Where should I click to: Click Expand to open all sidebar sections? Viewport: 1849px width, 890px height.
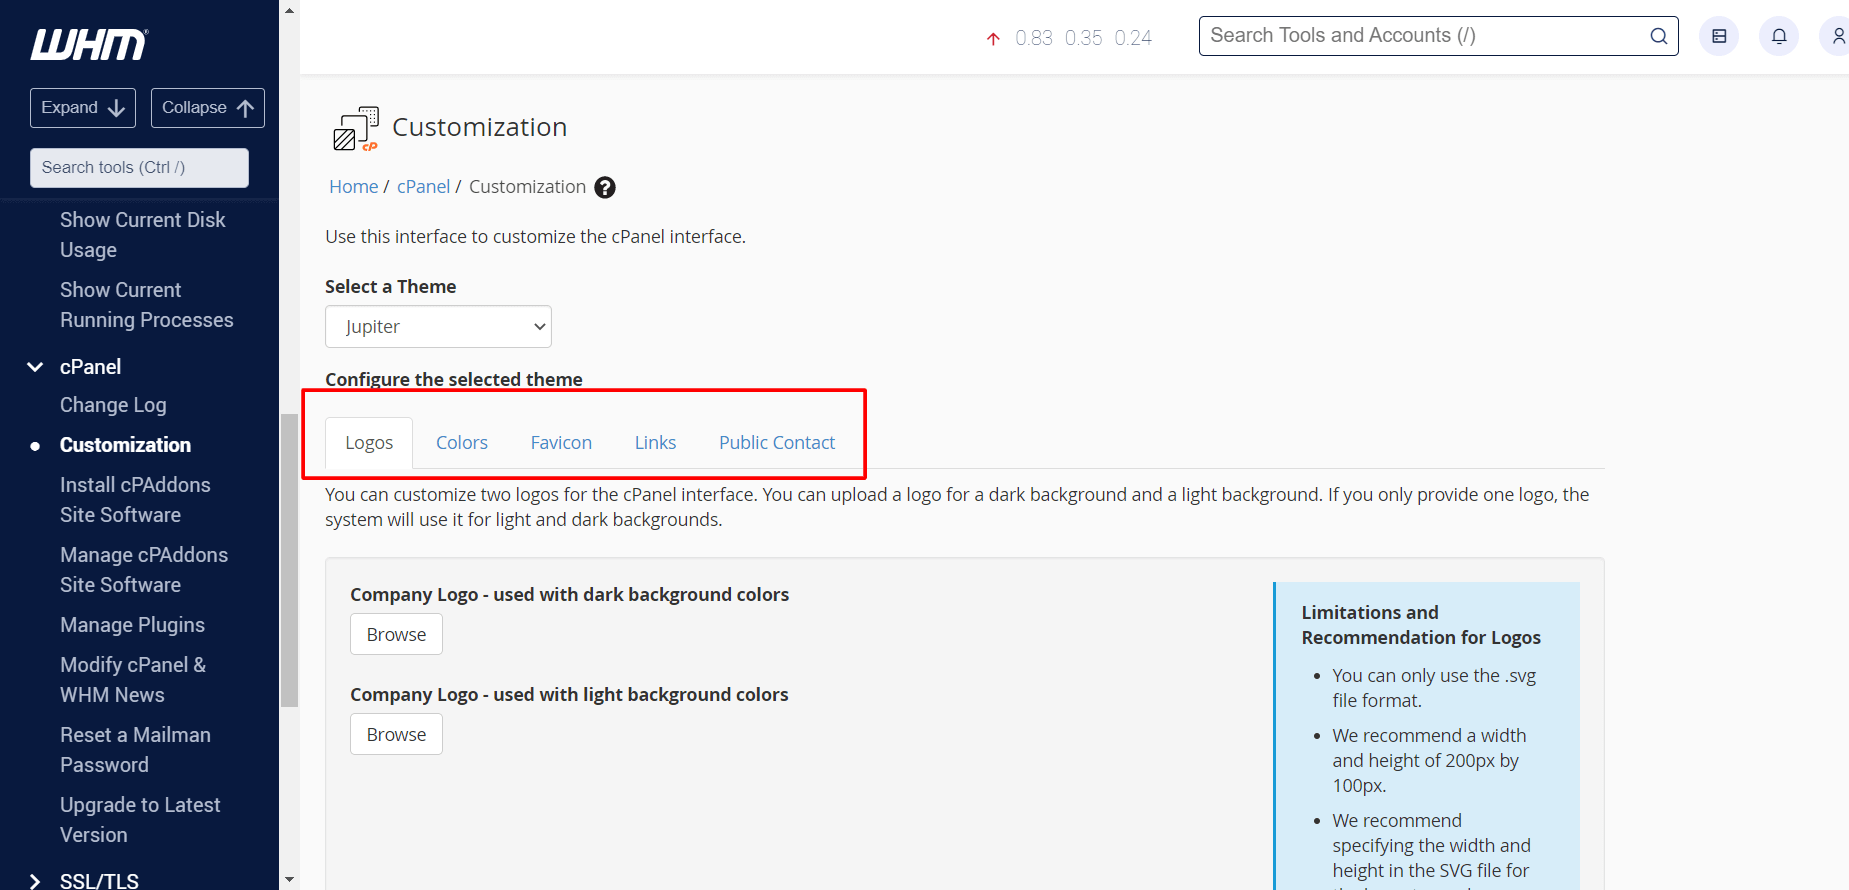click(83, 107)
